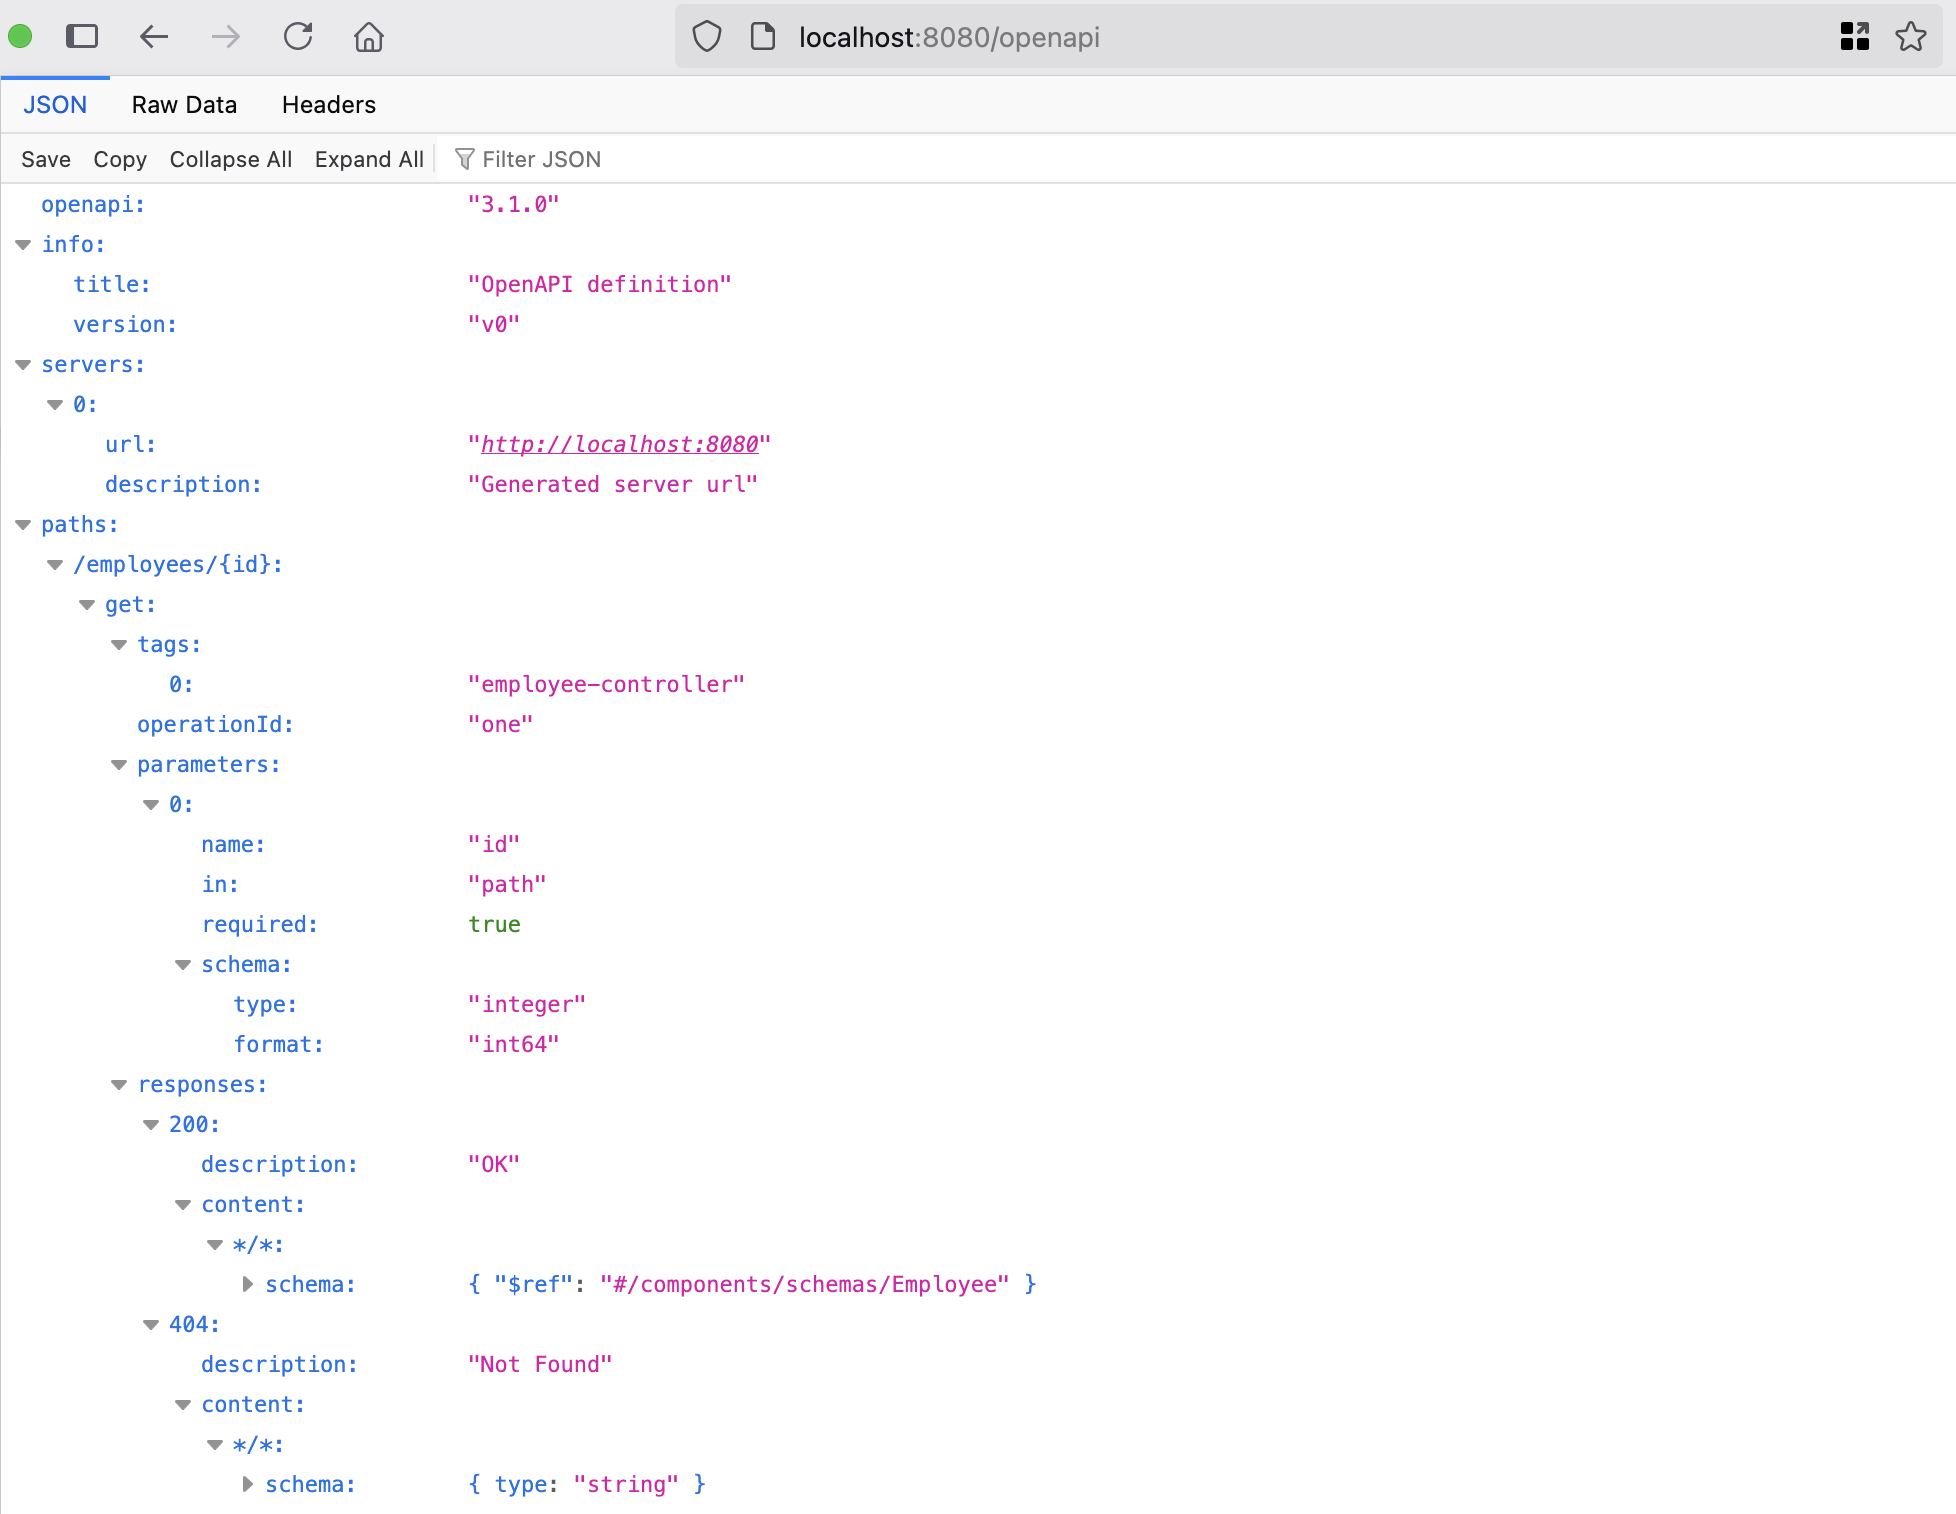
Task: Open the http://localhost:8080 server link
Action: point(619,444)
